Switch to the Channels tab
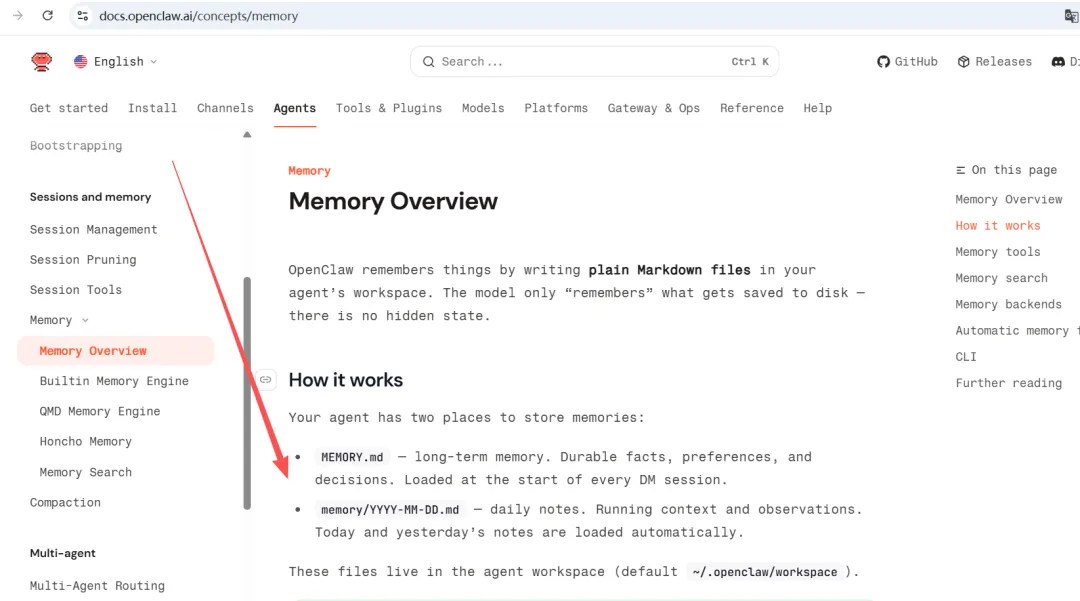The image size is (1080, 601). point(225,108)
